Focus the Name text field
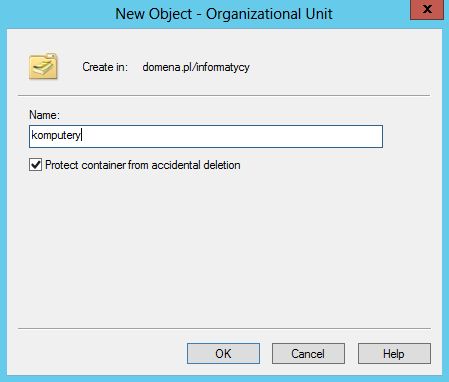The width and height of the screenshot is (449, 382). coord(206,136)
